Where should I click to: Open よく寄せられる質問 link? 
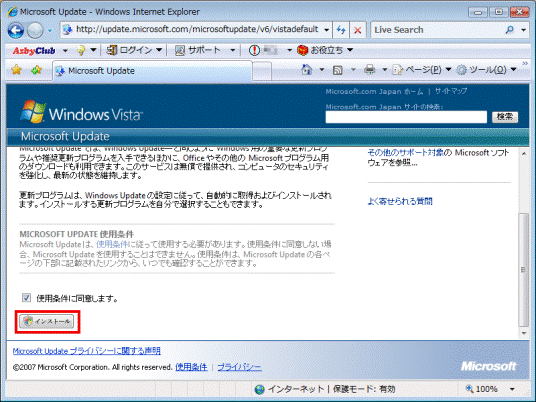[x=400, y=201]
